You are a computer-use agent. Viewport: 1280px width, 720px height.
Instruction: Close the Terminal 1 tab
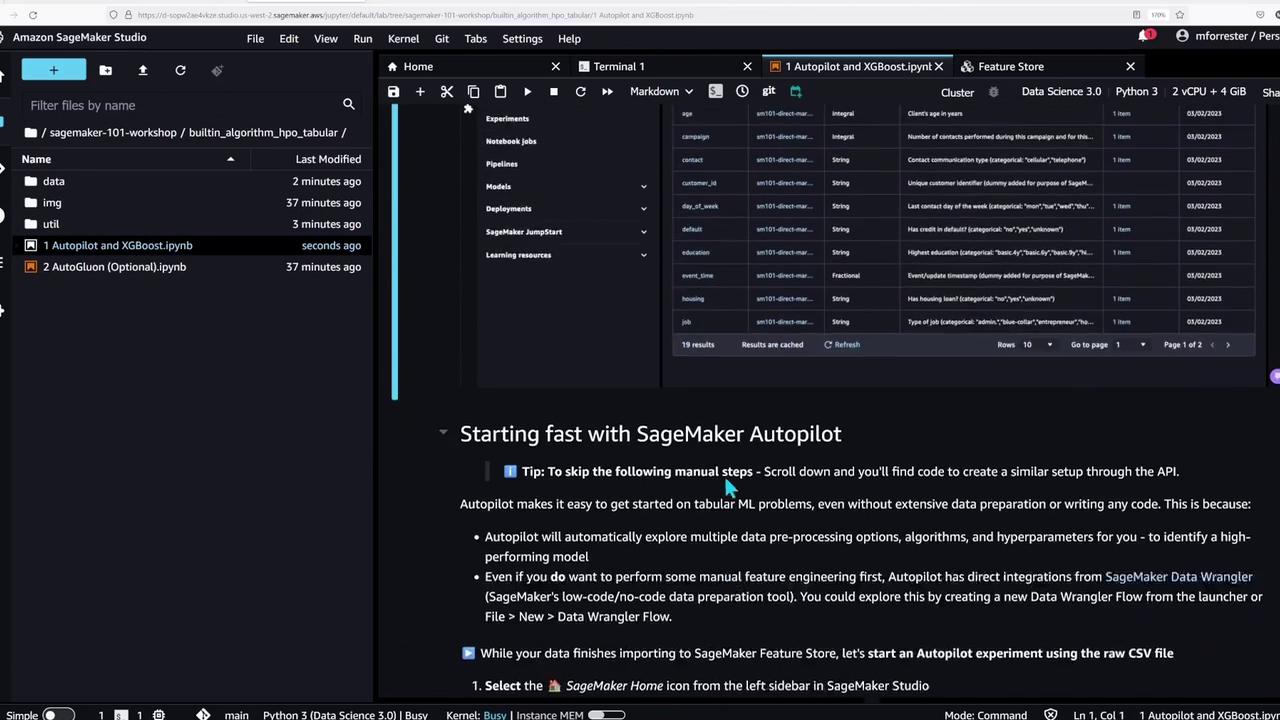[x=747, y=67]
